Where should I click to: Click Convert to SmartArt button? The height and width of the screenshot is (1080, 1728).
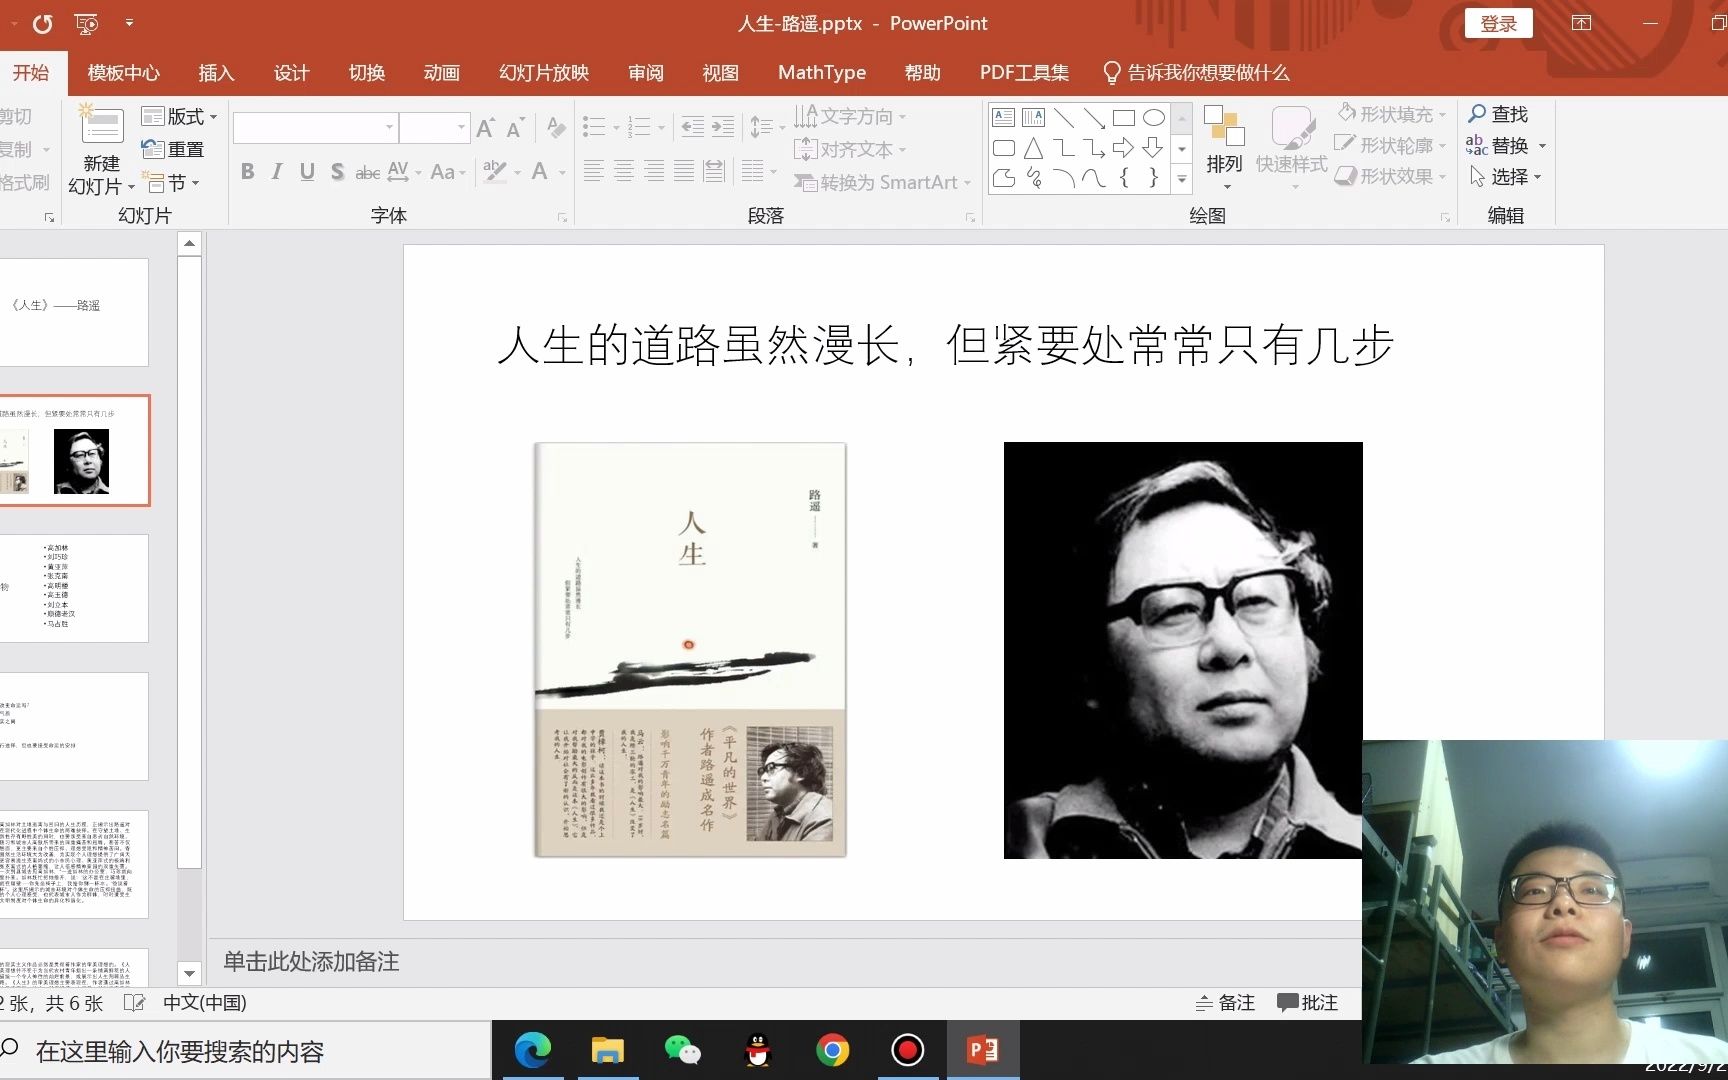pyautogui.click(x=882, y=183)
